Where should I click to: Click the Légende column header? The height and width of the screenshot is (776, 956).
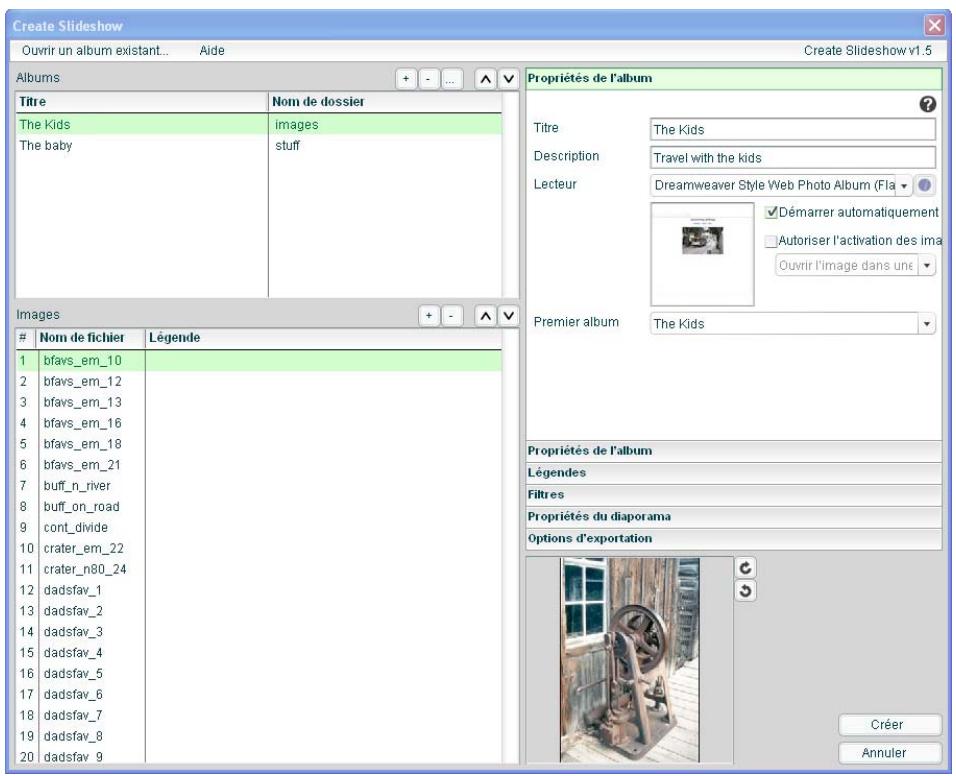[323, 338]
